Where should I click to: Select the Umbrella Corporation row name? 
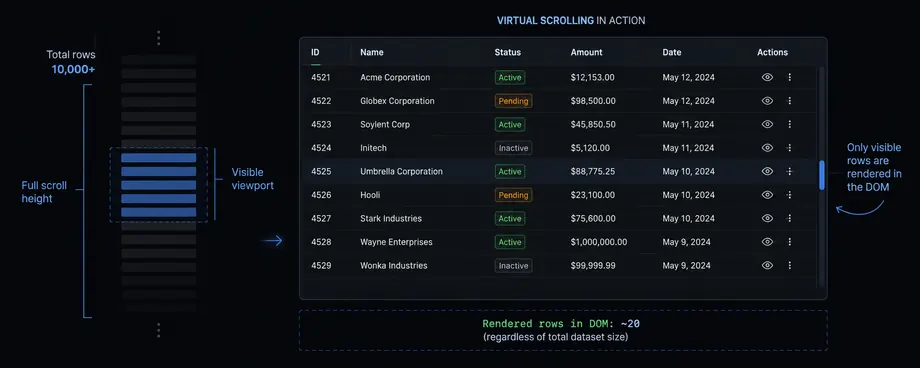click(401, 171)
